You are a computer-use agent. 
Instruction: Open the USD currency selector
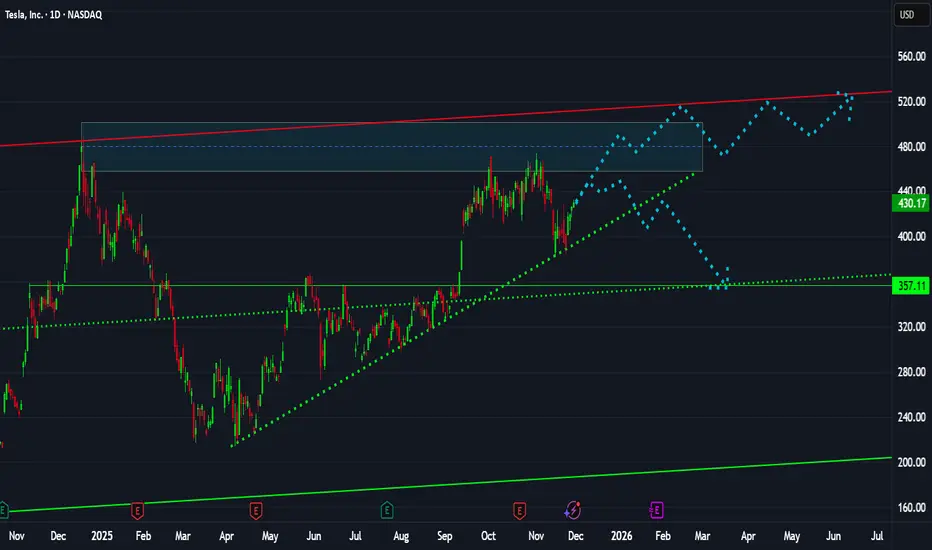tap(911, 15)
